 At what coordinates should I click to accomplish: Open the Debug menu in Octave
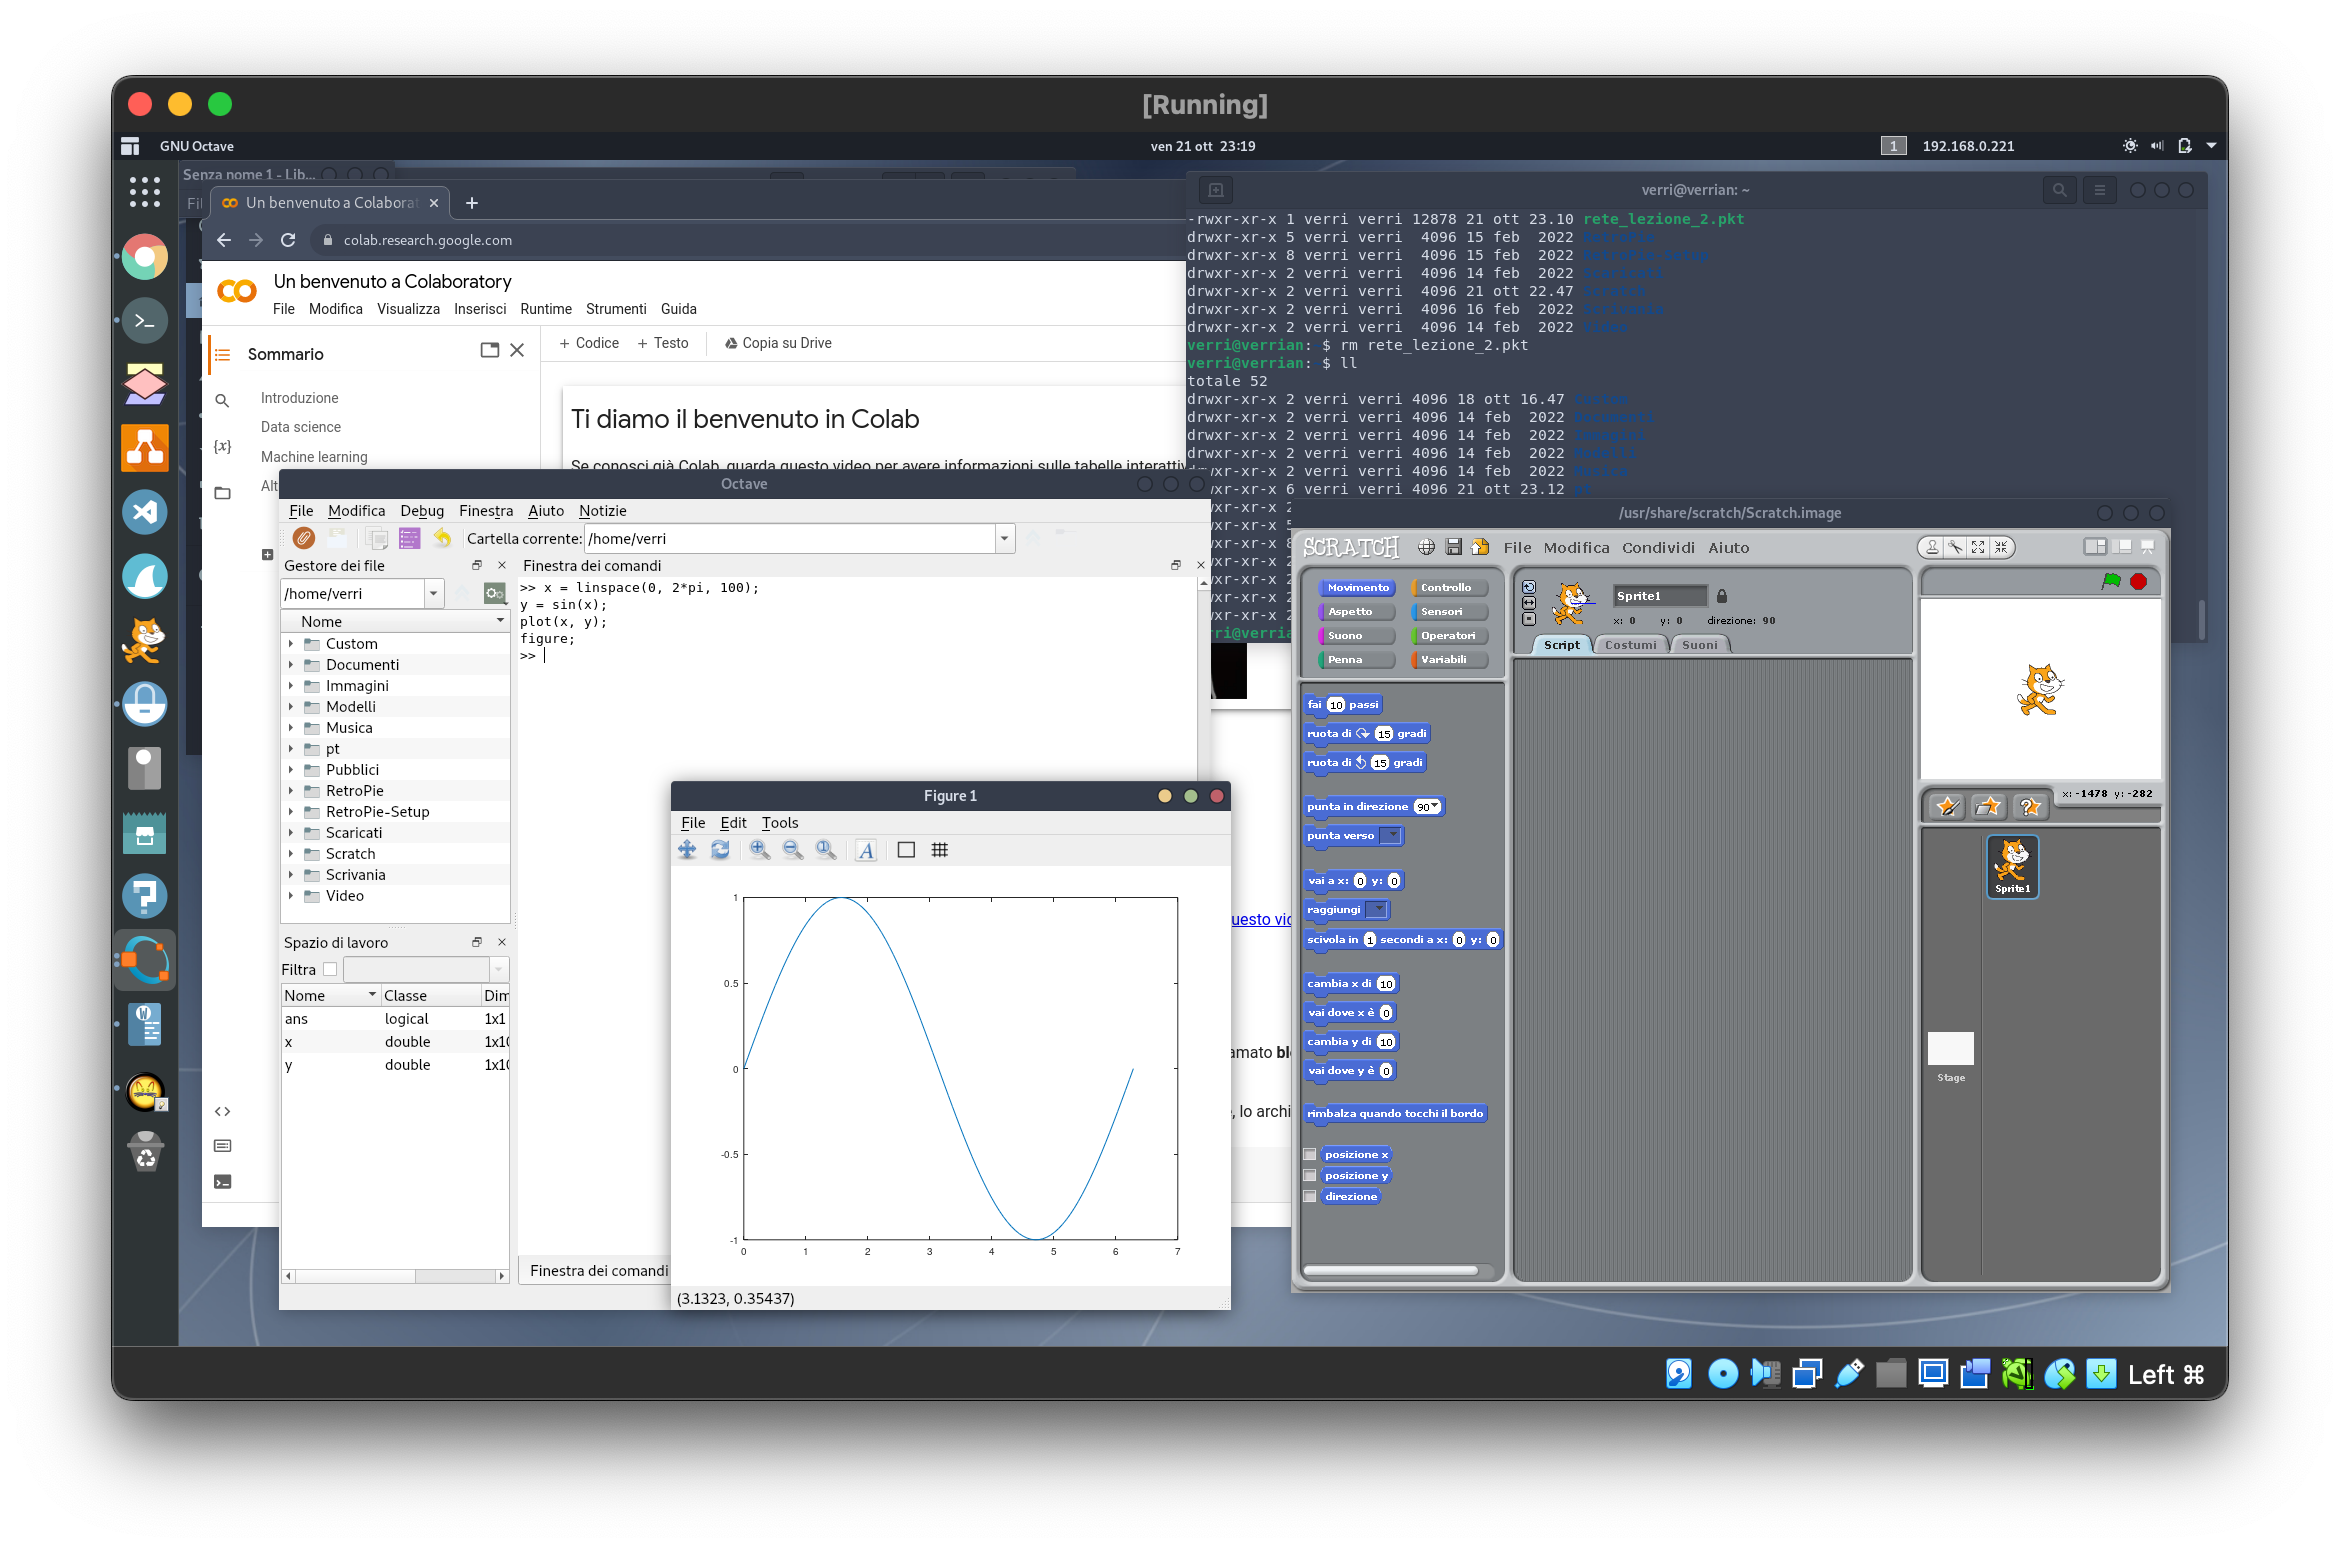422,511
